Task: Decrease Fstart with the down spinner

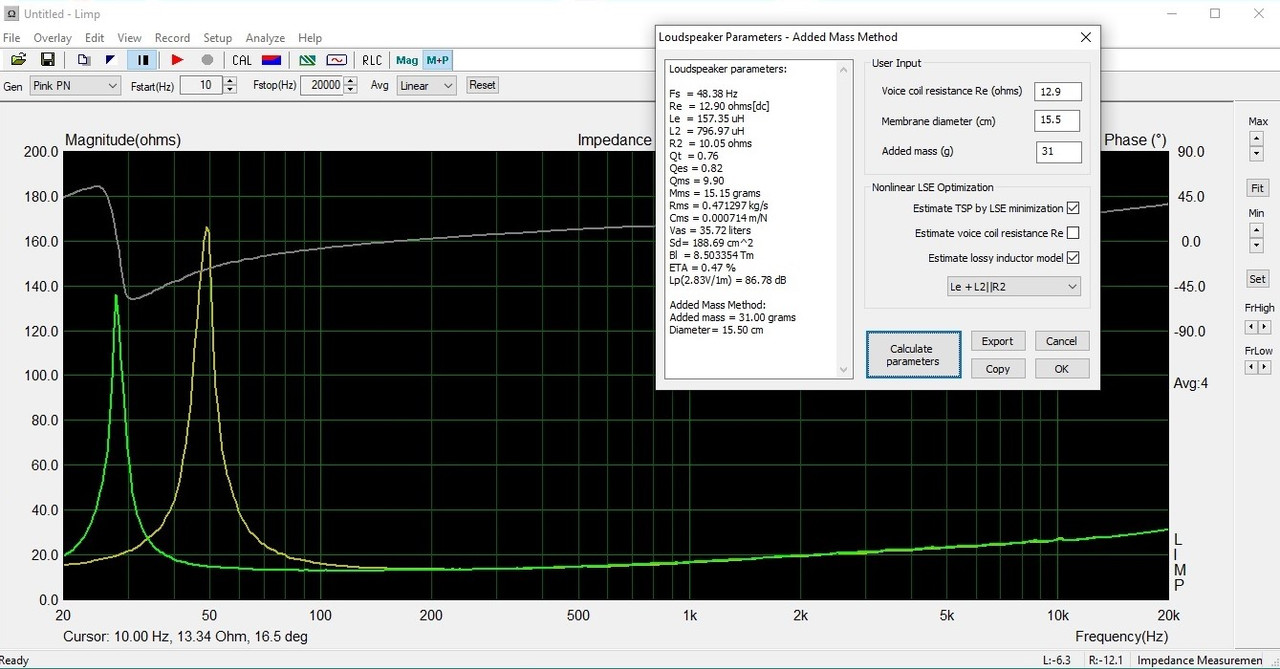Action: click(230, 90)
